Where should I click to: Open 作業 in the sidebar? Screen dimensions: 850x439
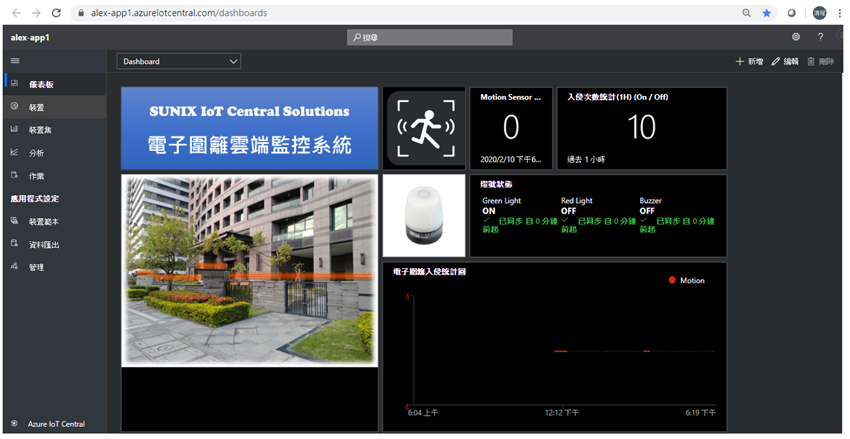(54, 176)
